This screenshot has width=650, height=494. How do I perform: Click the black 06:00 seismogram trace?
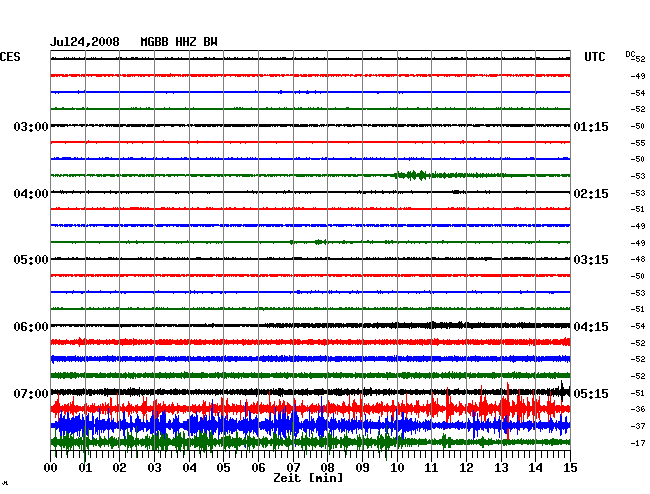[310, 325]
